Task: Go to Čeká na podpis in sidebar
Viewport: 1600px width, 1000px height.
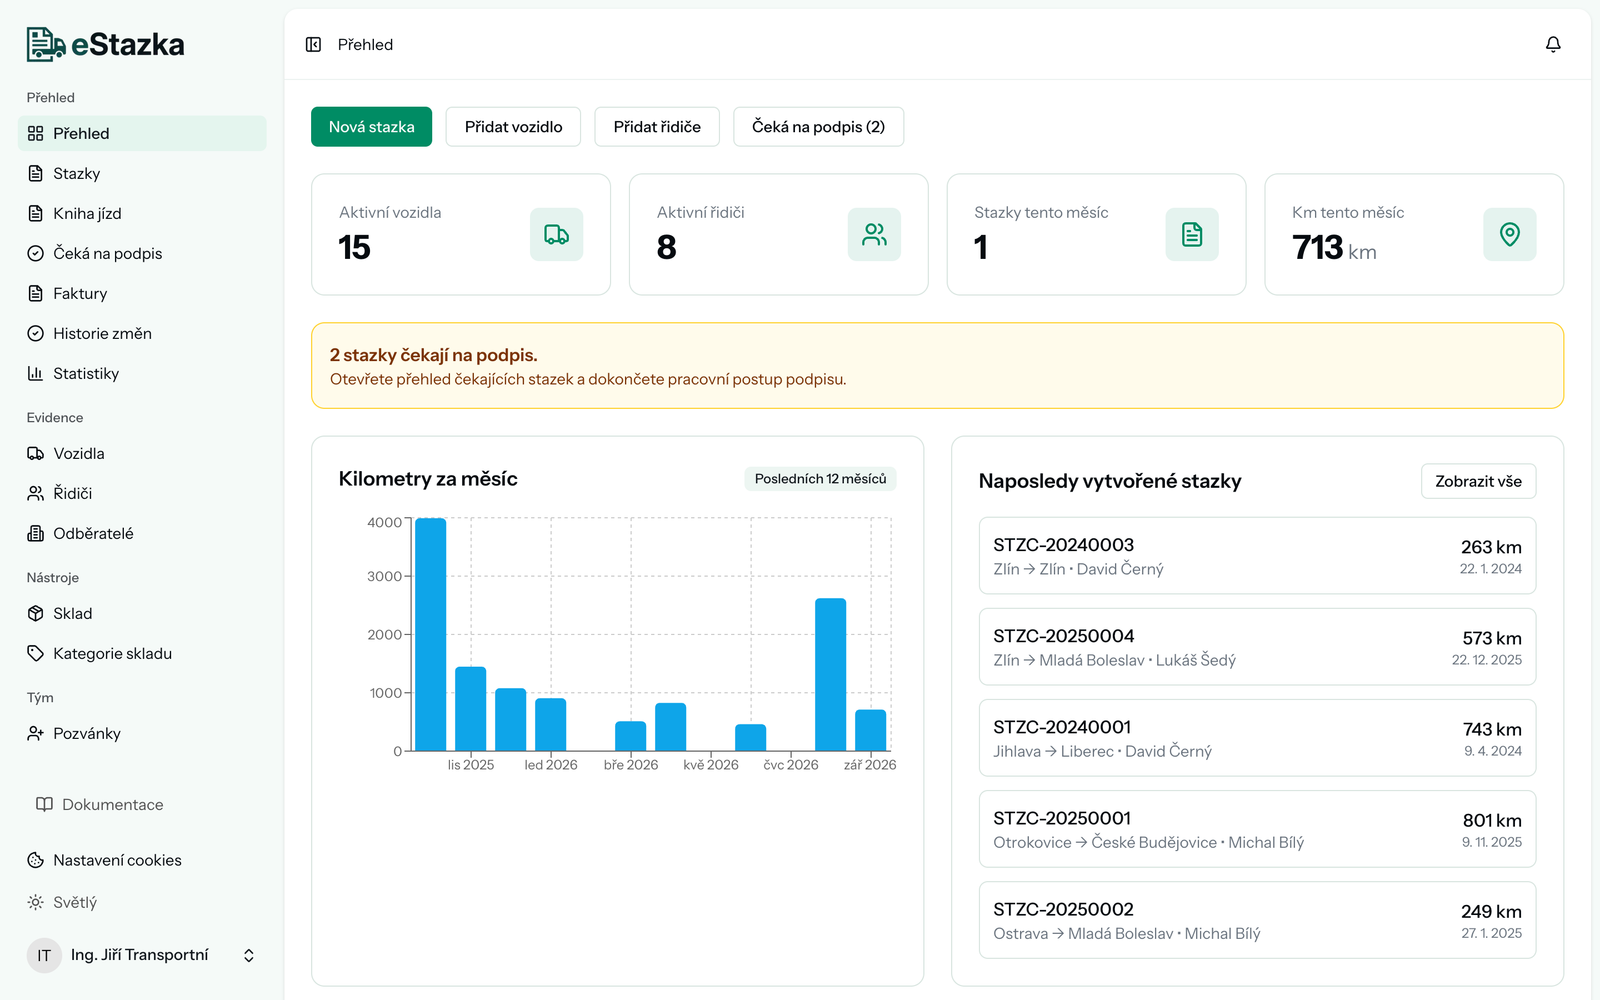Action: [x=142, y=253]
